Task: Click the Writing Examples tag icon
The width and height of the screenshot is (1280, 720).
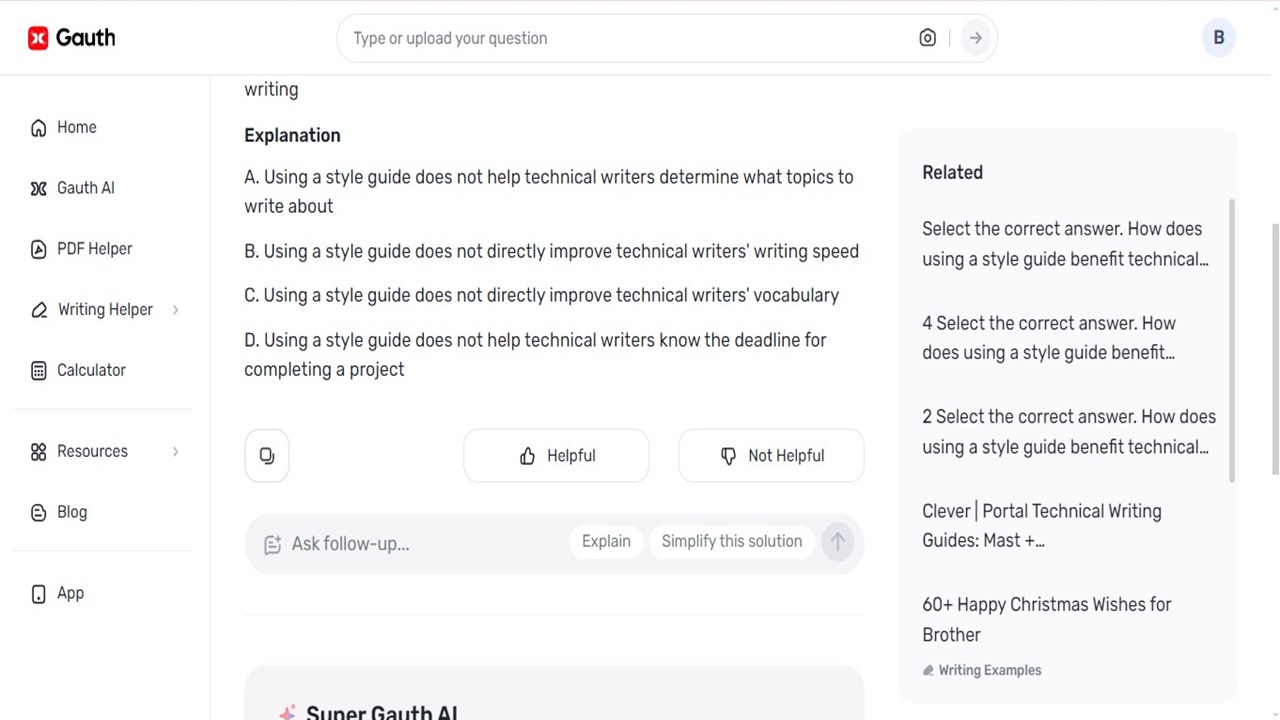Action: pyautogui.click(x=928, y=670)
